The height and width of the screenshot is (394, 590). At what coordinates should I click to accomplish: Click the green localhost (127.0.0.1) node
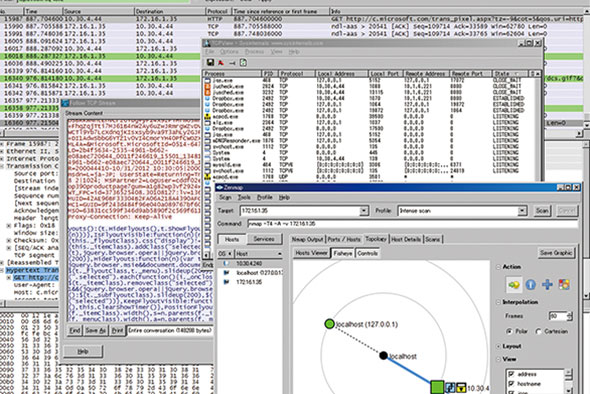329,324
